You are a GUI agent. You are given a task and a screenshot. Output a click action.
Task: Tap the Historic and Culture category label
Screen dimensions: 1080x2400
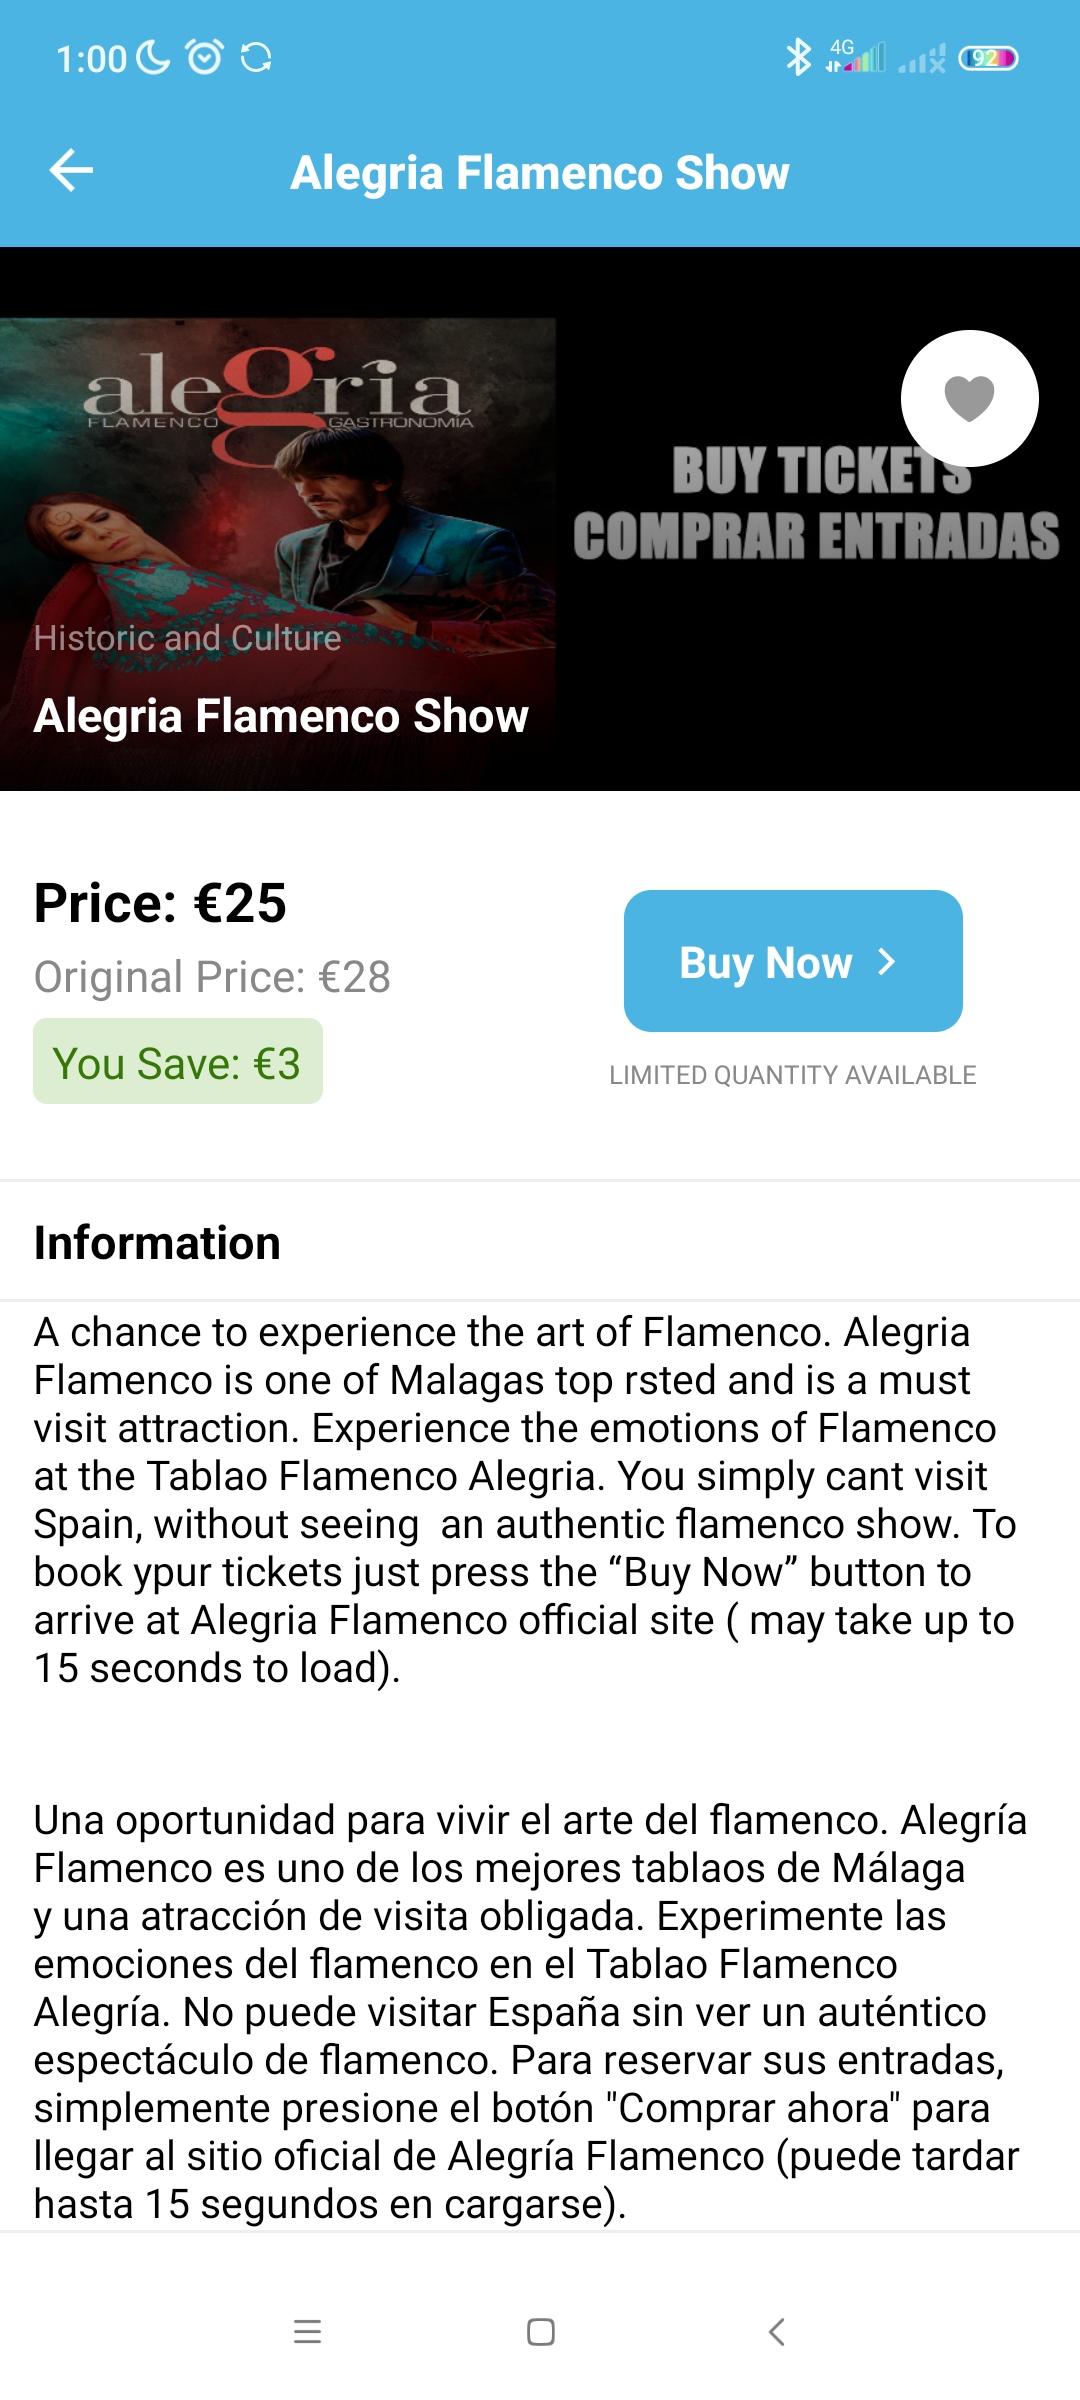pos(188,638)
